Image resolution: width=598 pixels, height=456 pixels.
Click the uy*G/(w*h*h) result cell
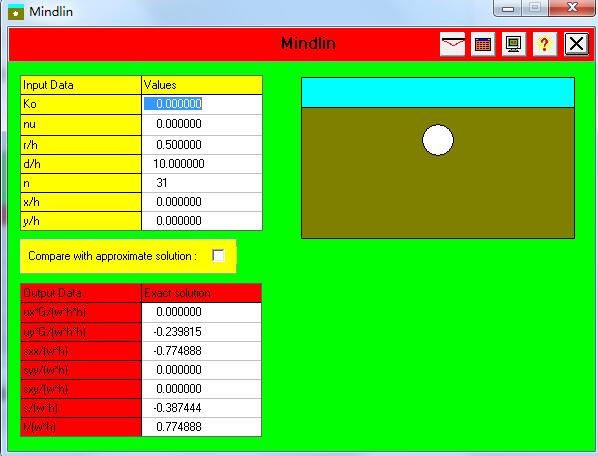(x=201, y=332)
